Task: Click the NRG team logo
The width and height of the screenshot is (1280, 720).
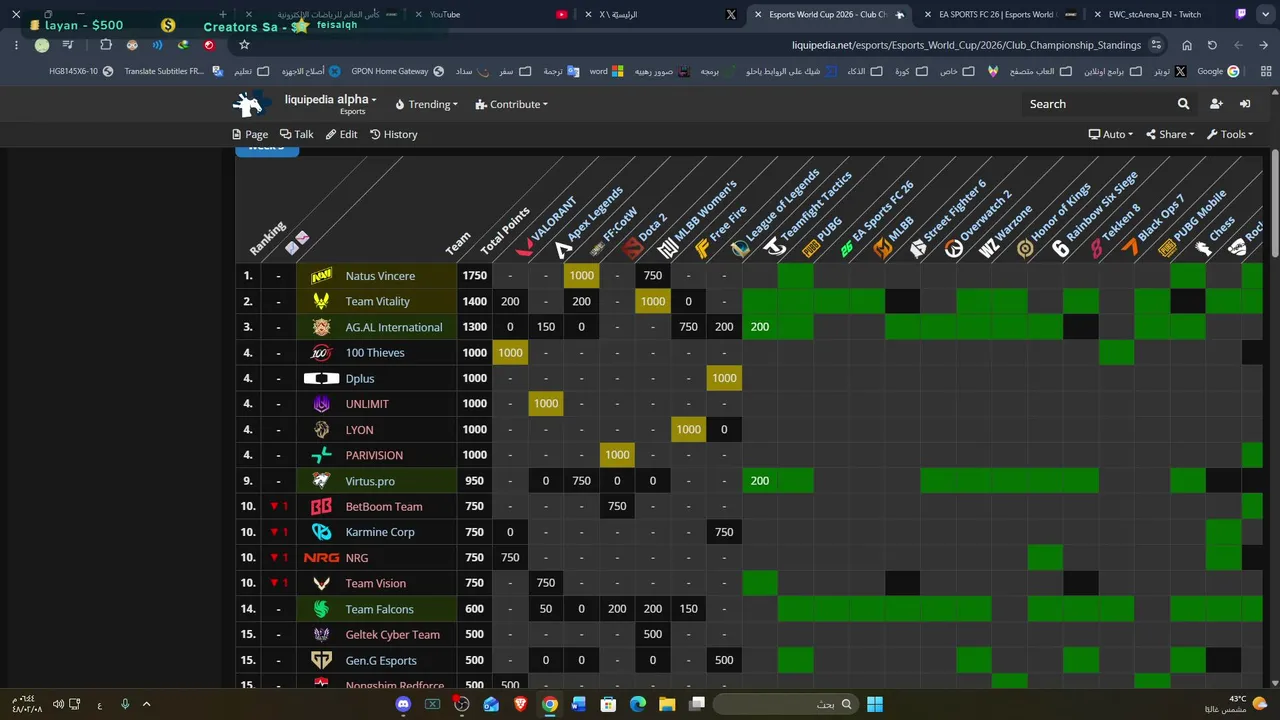Action: pyautogui.click(x=321, y=558)
